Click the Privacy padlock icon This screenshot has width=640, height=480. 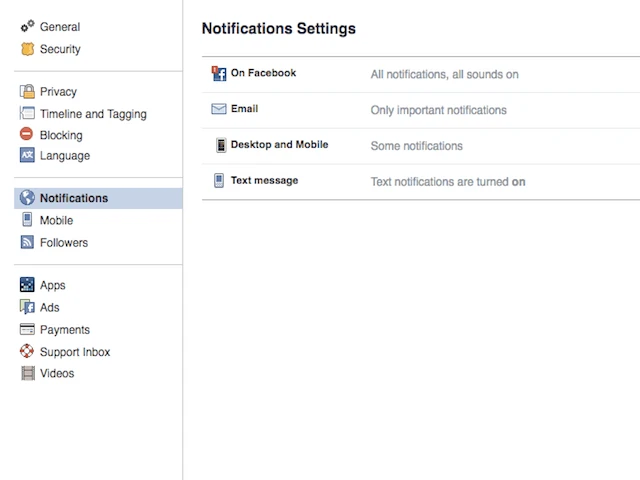coord(27,92)
